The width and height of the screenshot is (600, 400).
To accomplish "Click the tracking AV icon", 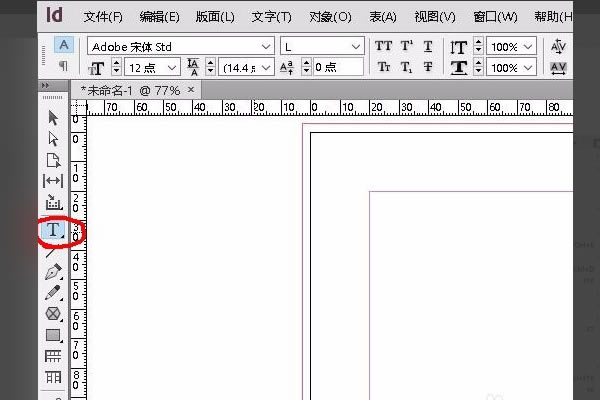I will [x=558, y=68].
